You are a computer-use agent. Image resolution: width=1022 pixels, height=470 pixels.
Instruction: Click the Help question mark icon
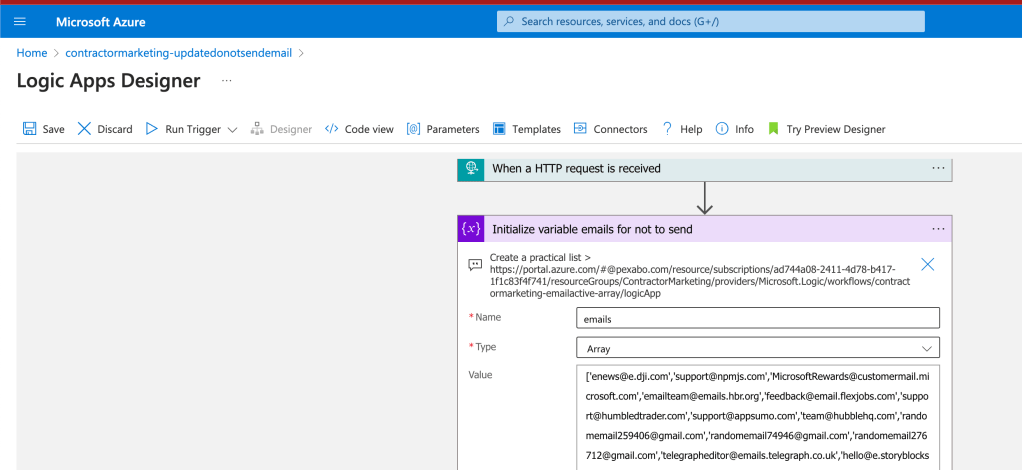coord(667,128)
